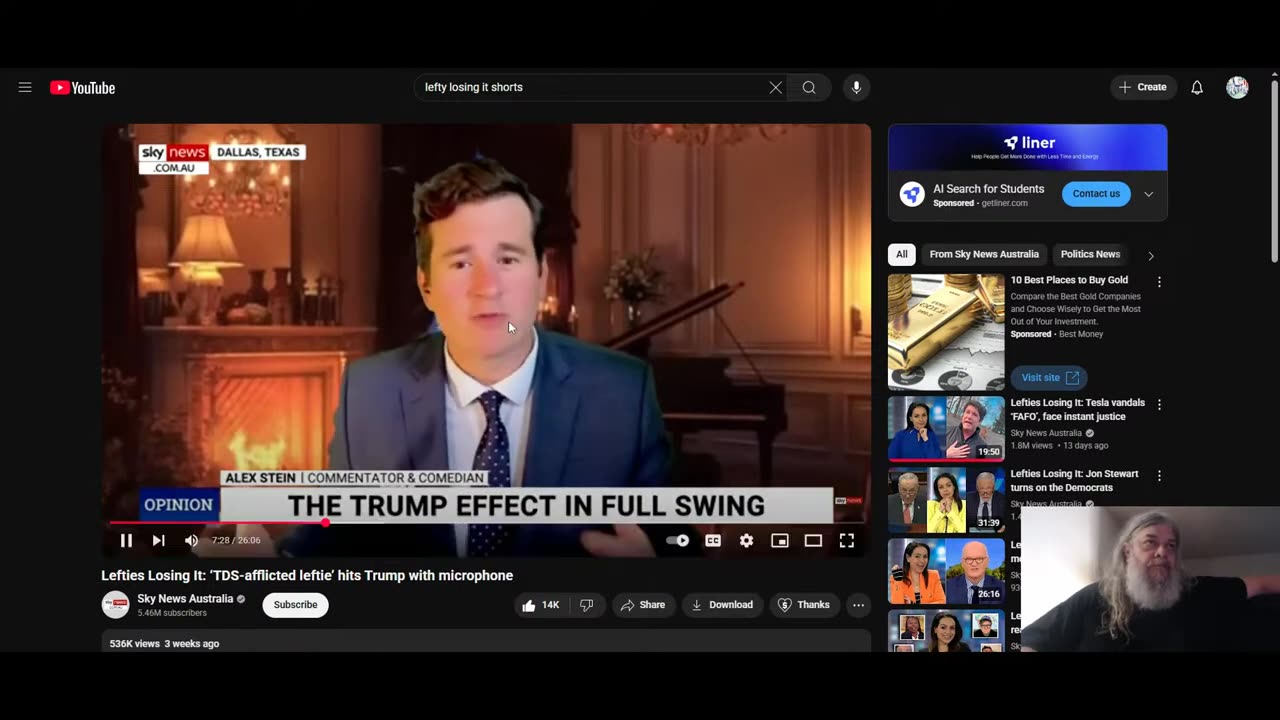Screen dimensions: 1280x720
Task: Toggle the autoplay switch
Action: [x=678, y=540]
